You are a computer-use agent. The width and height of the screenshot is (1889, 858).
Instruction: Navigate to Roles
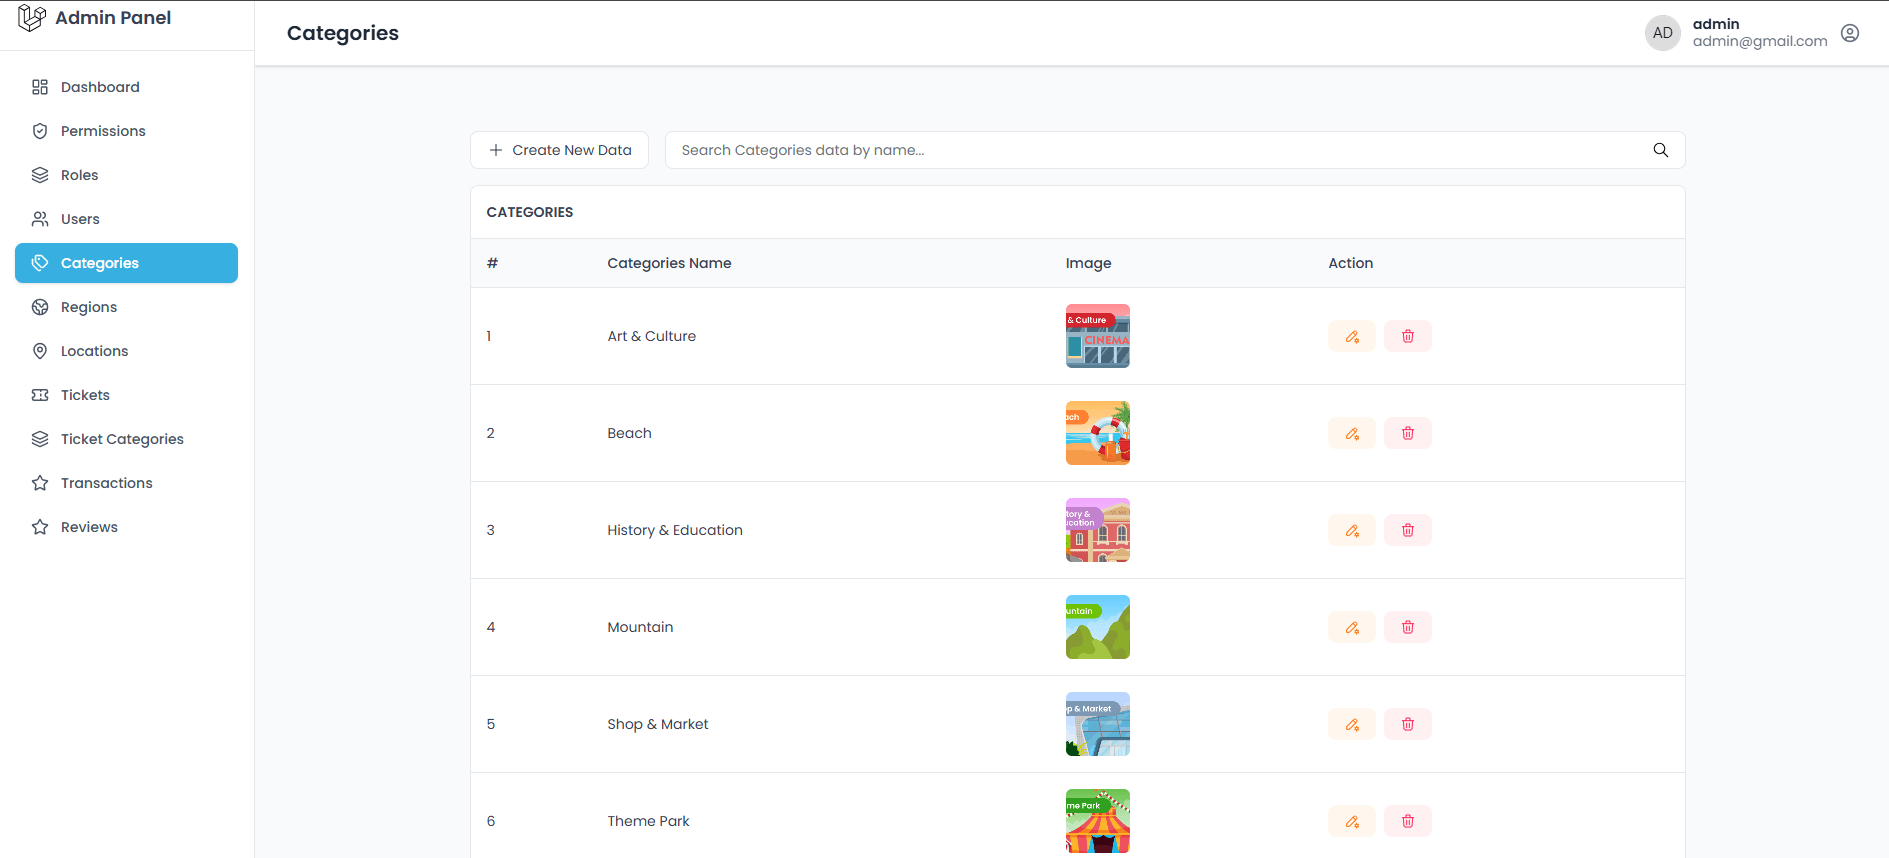click(x=126, y=175)
